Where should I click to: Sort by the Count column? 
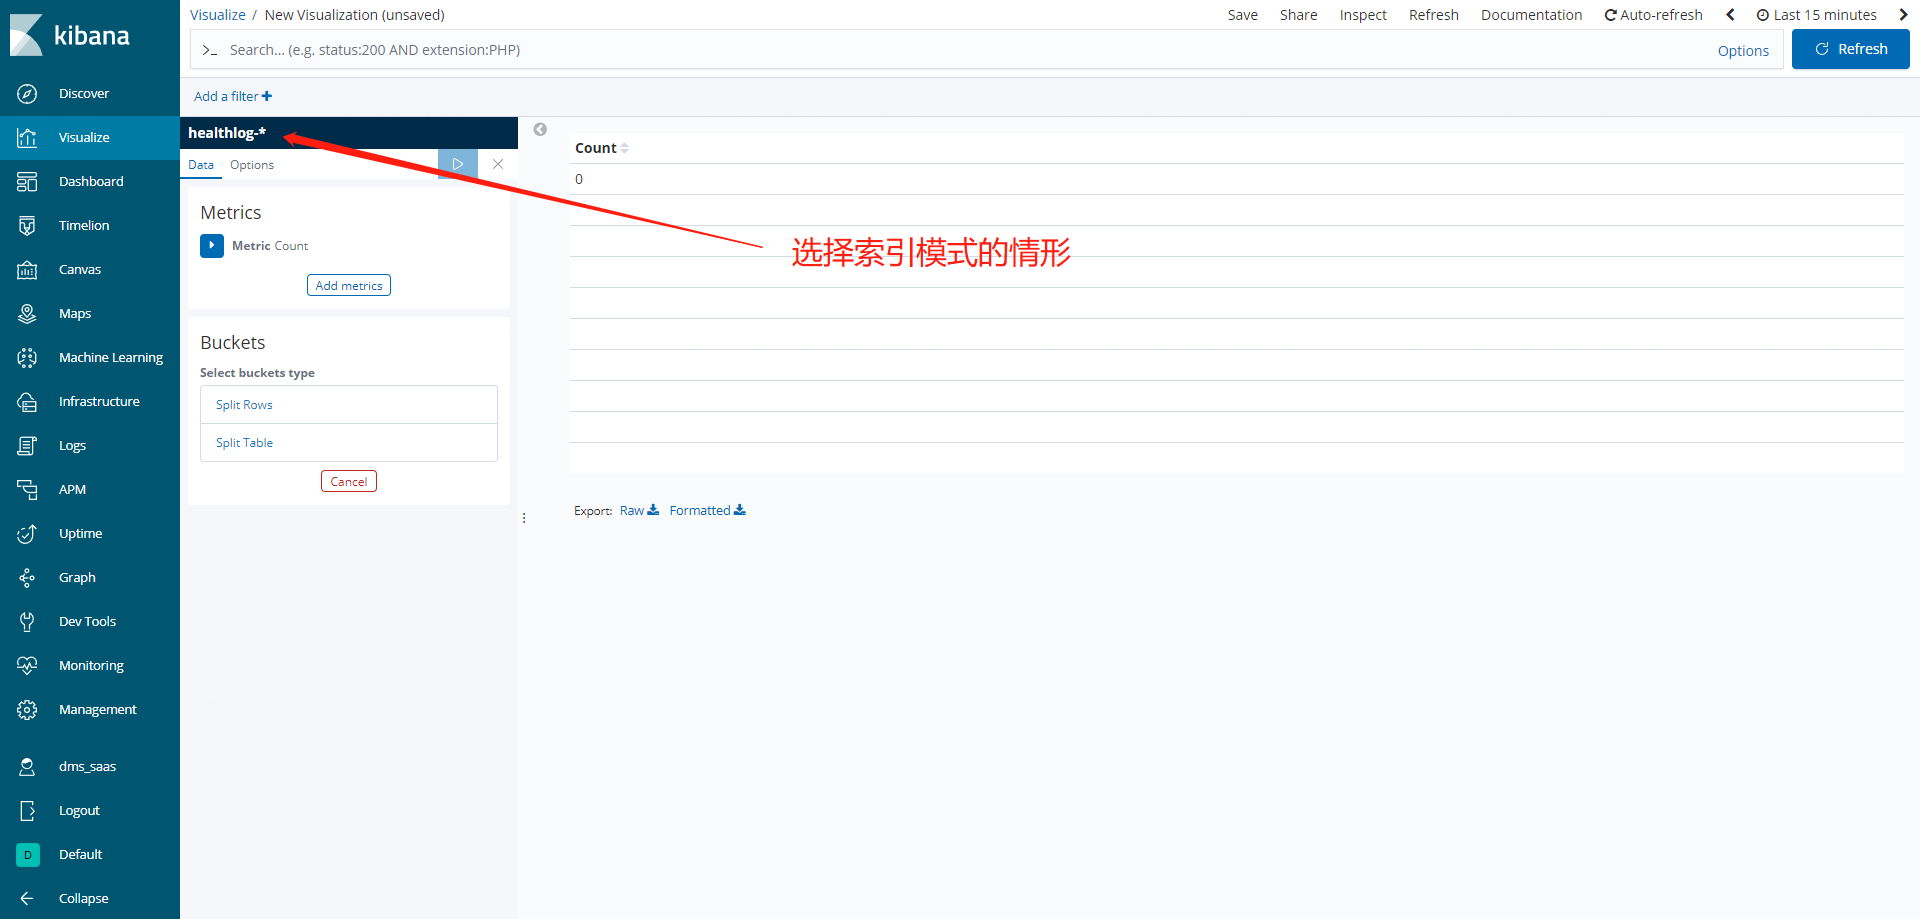pyautogui.click(x=602, y=148)
